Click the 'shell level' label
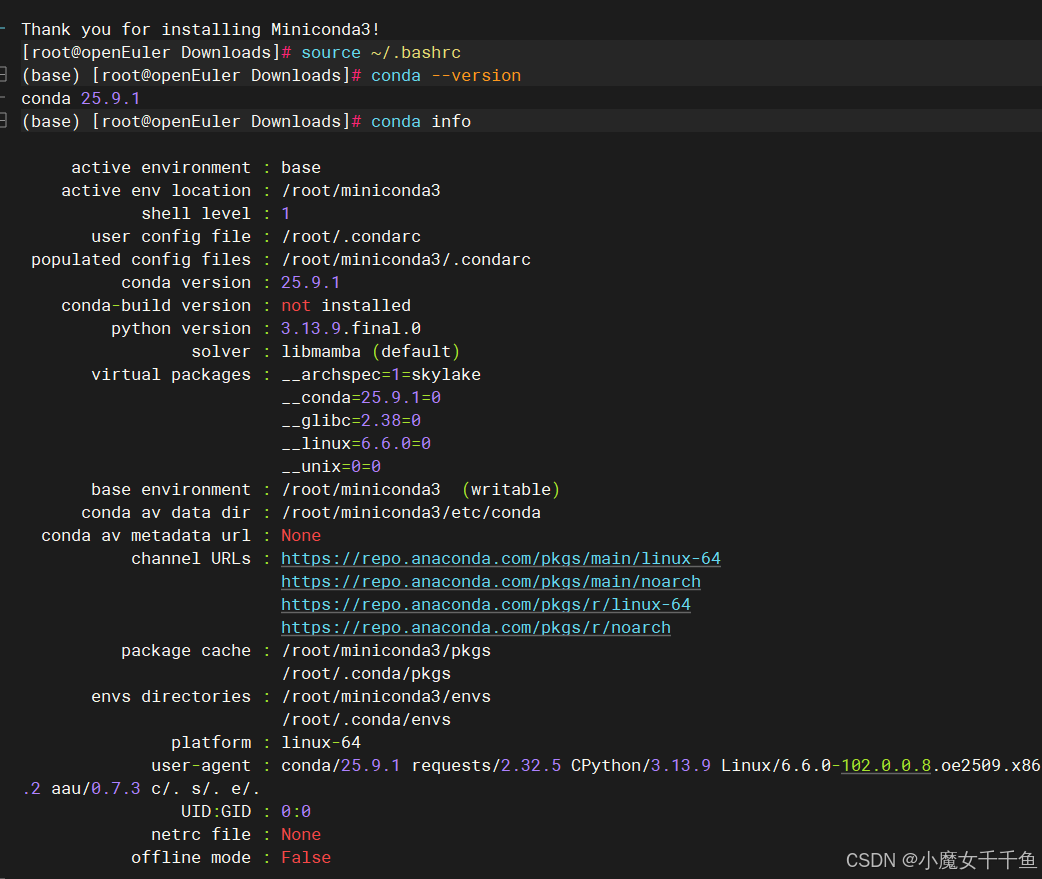Image resolution: width=1042 pixels, height=879 pixels. tap(196, 213)
